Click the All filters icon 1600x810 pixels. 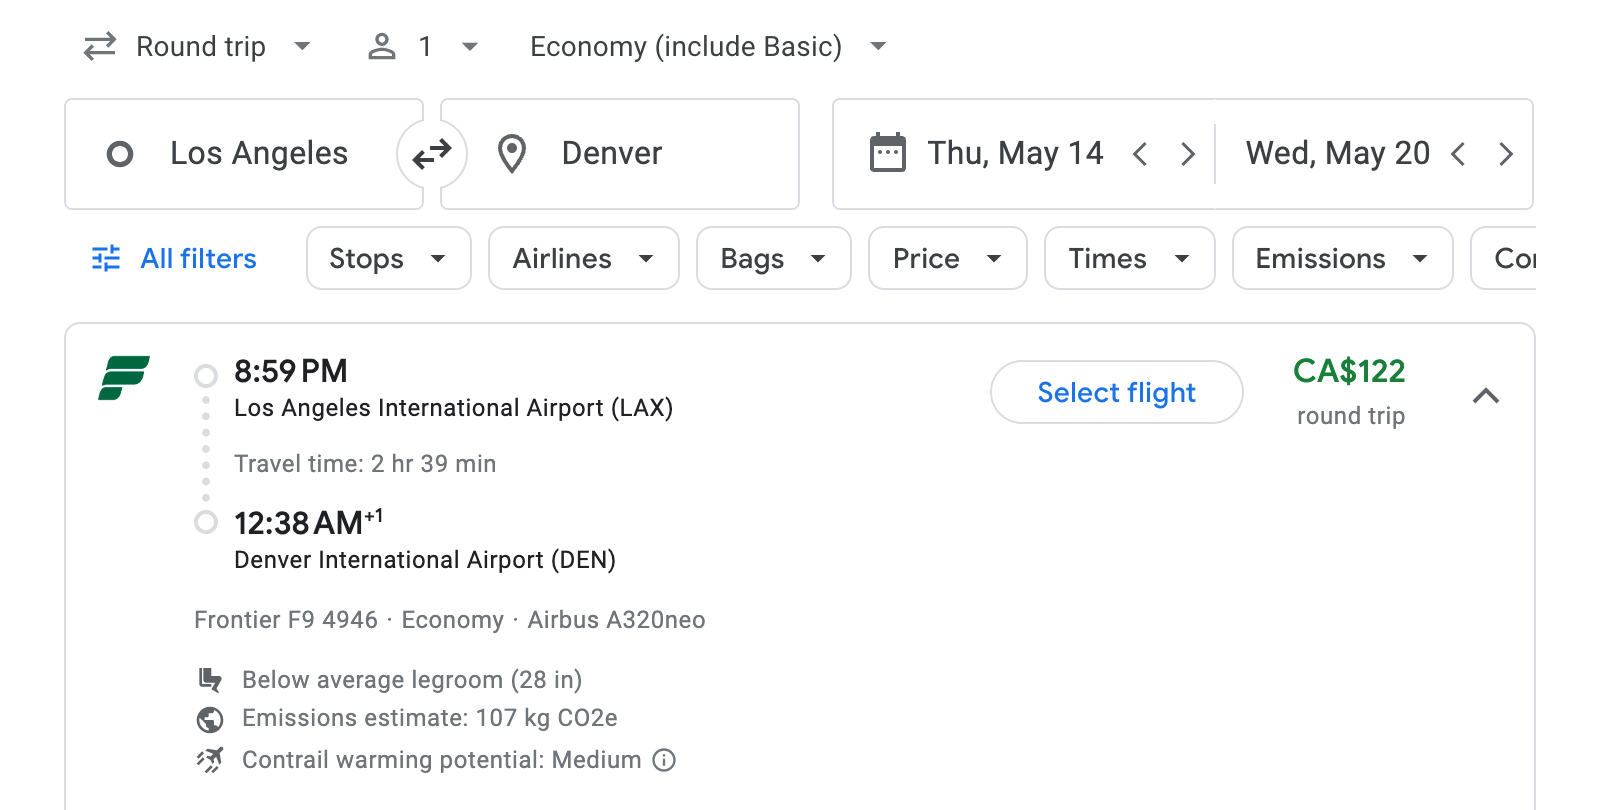106,258
